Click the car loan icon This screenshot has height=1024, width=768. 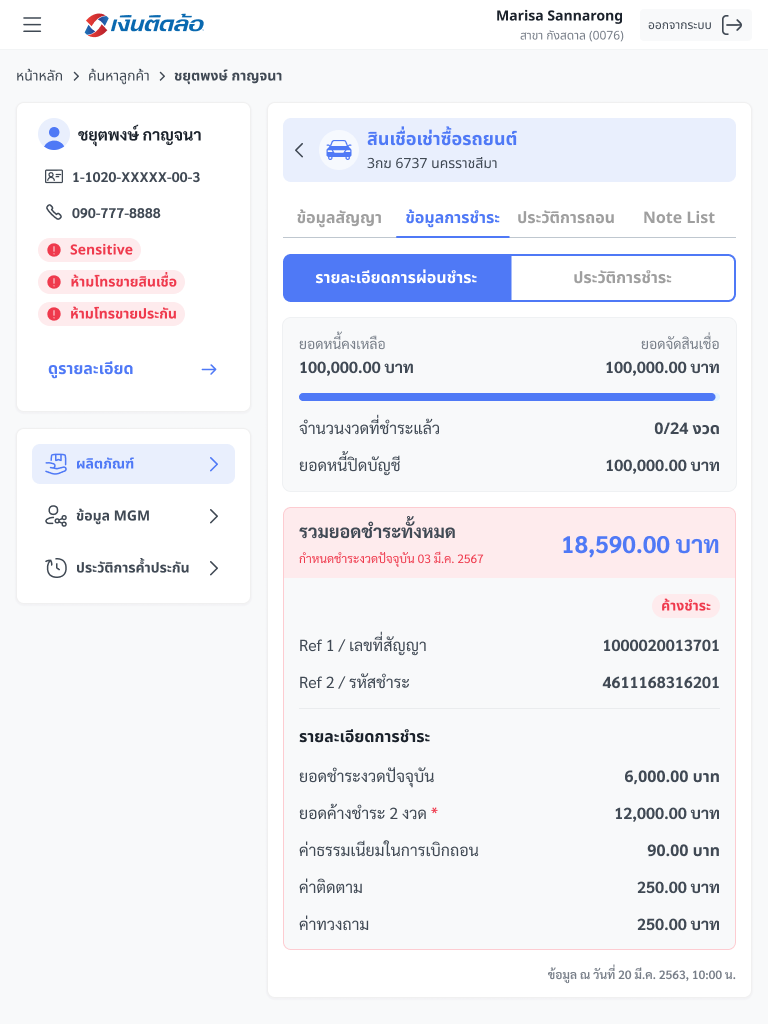click(x=339, y=150)
